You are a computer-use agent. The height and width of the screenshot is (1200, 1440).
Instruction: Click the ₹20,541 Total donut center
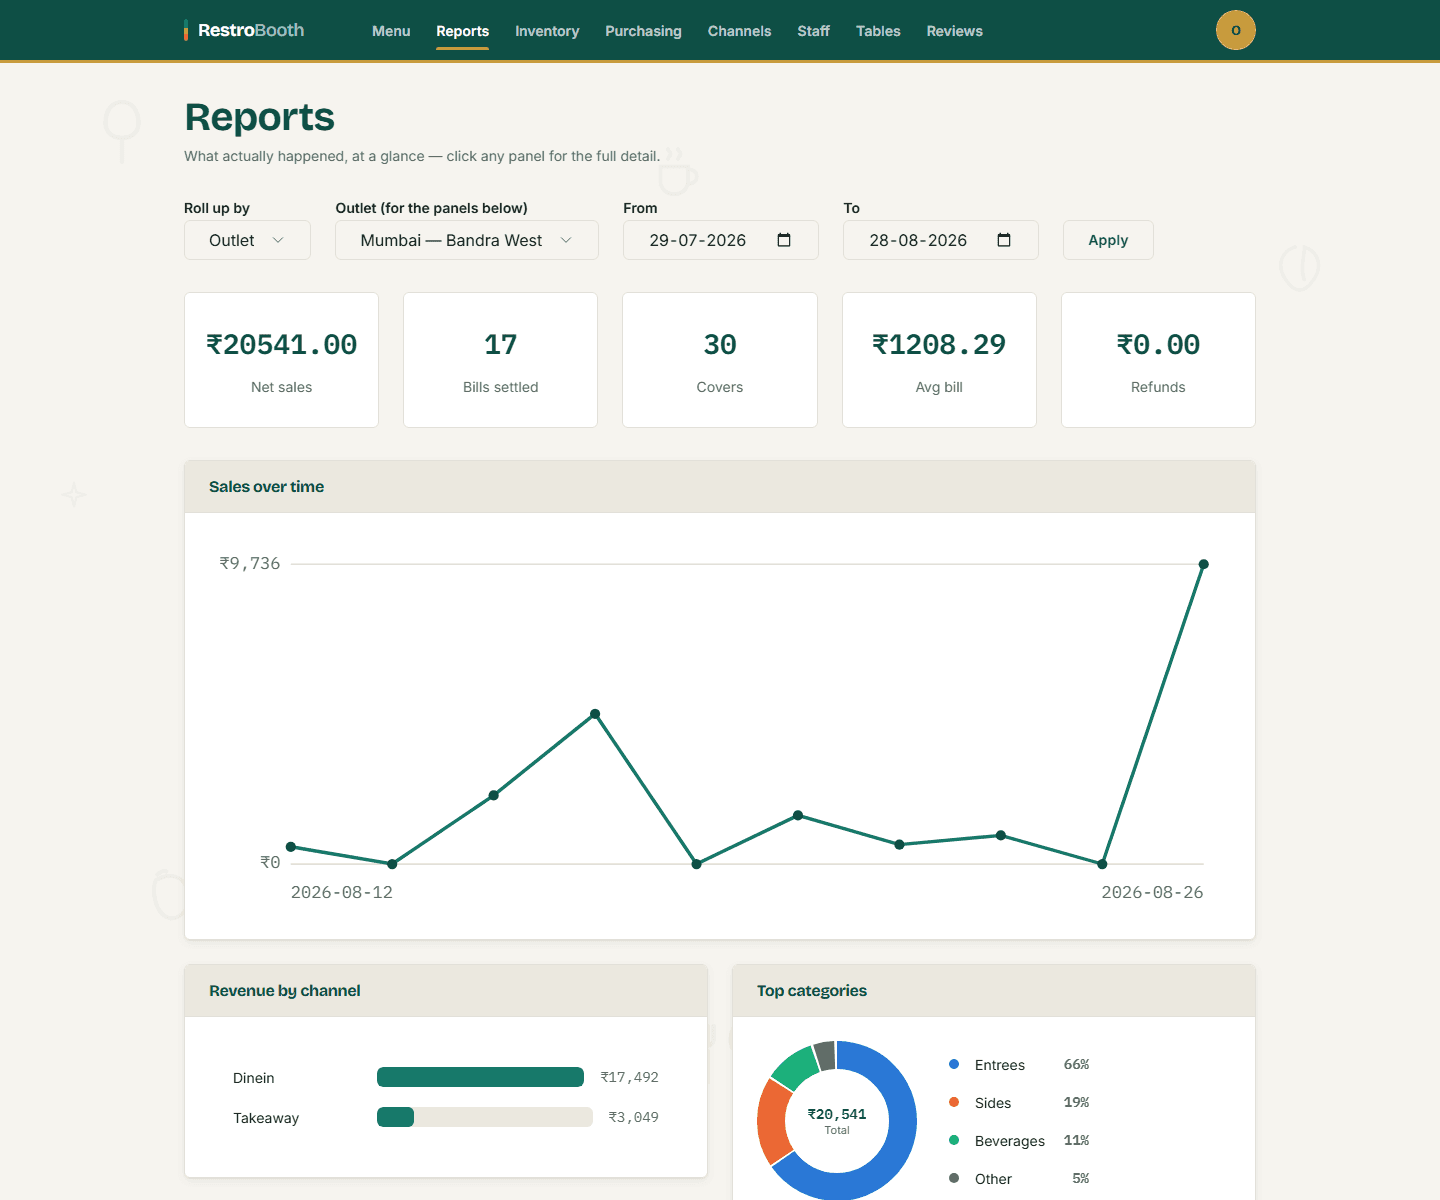837,1120
